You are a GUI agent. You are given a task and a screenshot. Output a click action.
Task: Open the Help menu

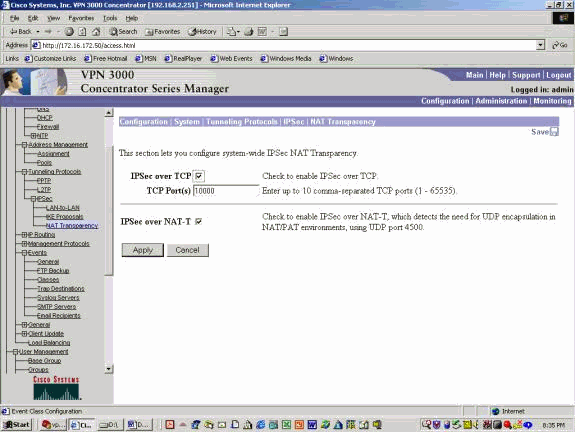pos(132,18)
